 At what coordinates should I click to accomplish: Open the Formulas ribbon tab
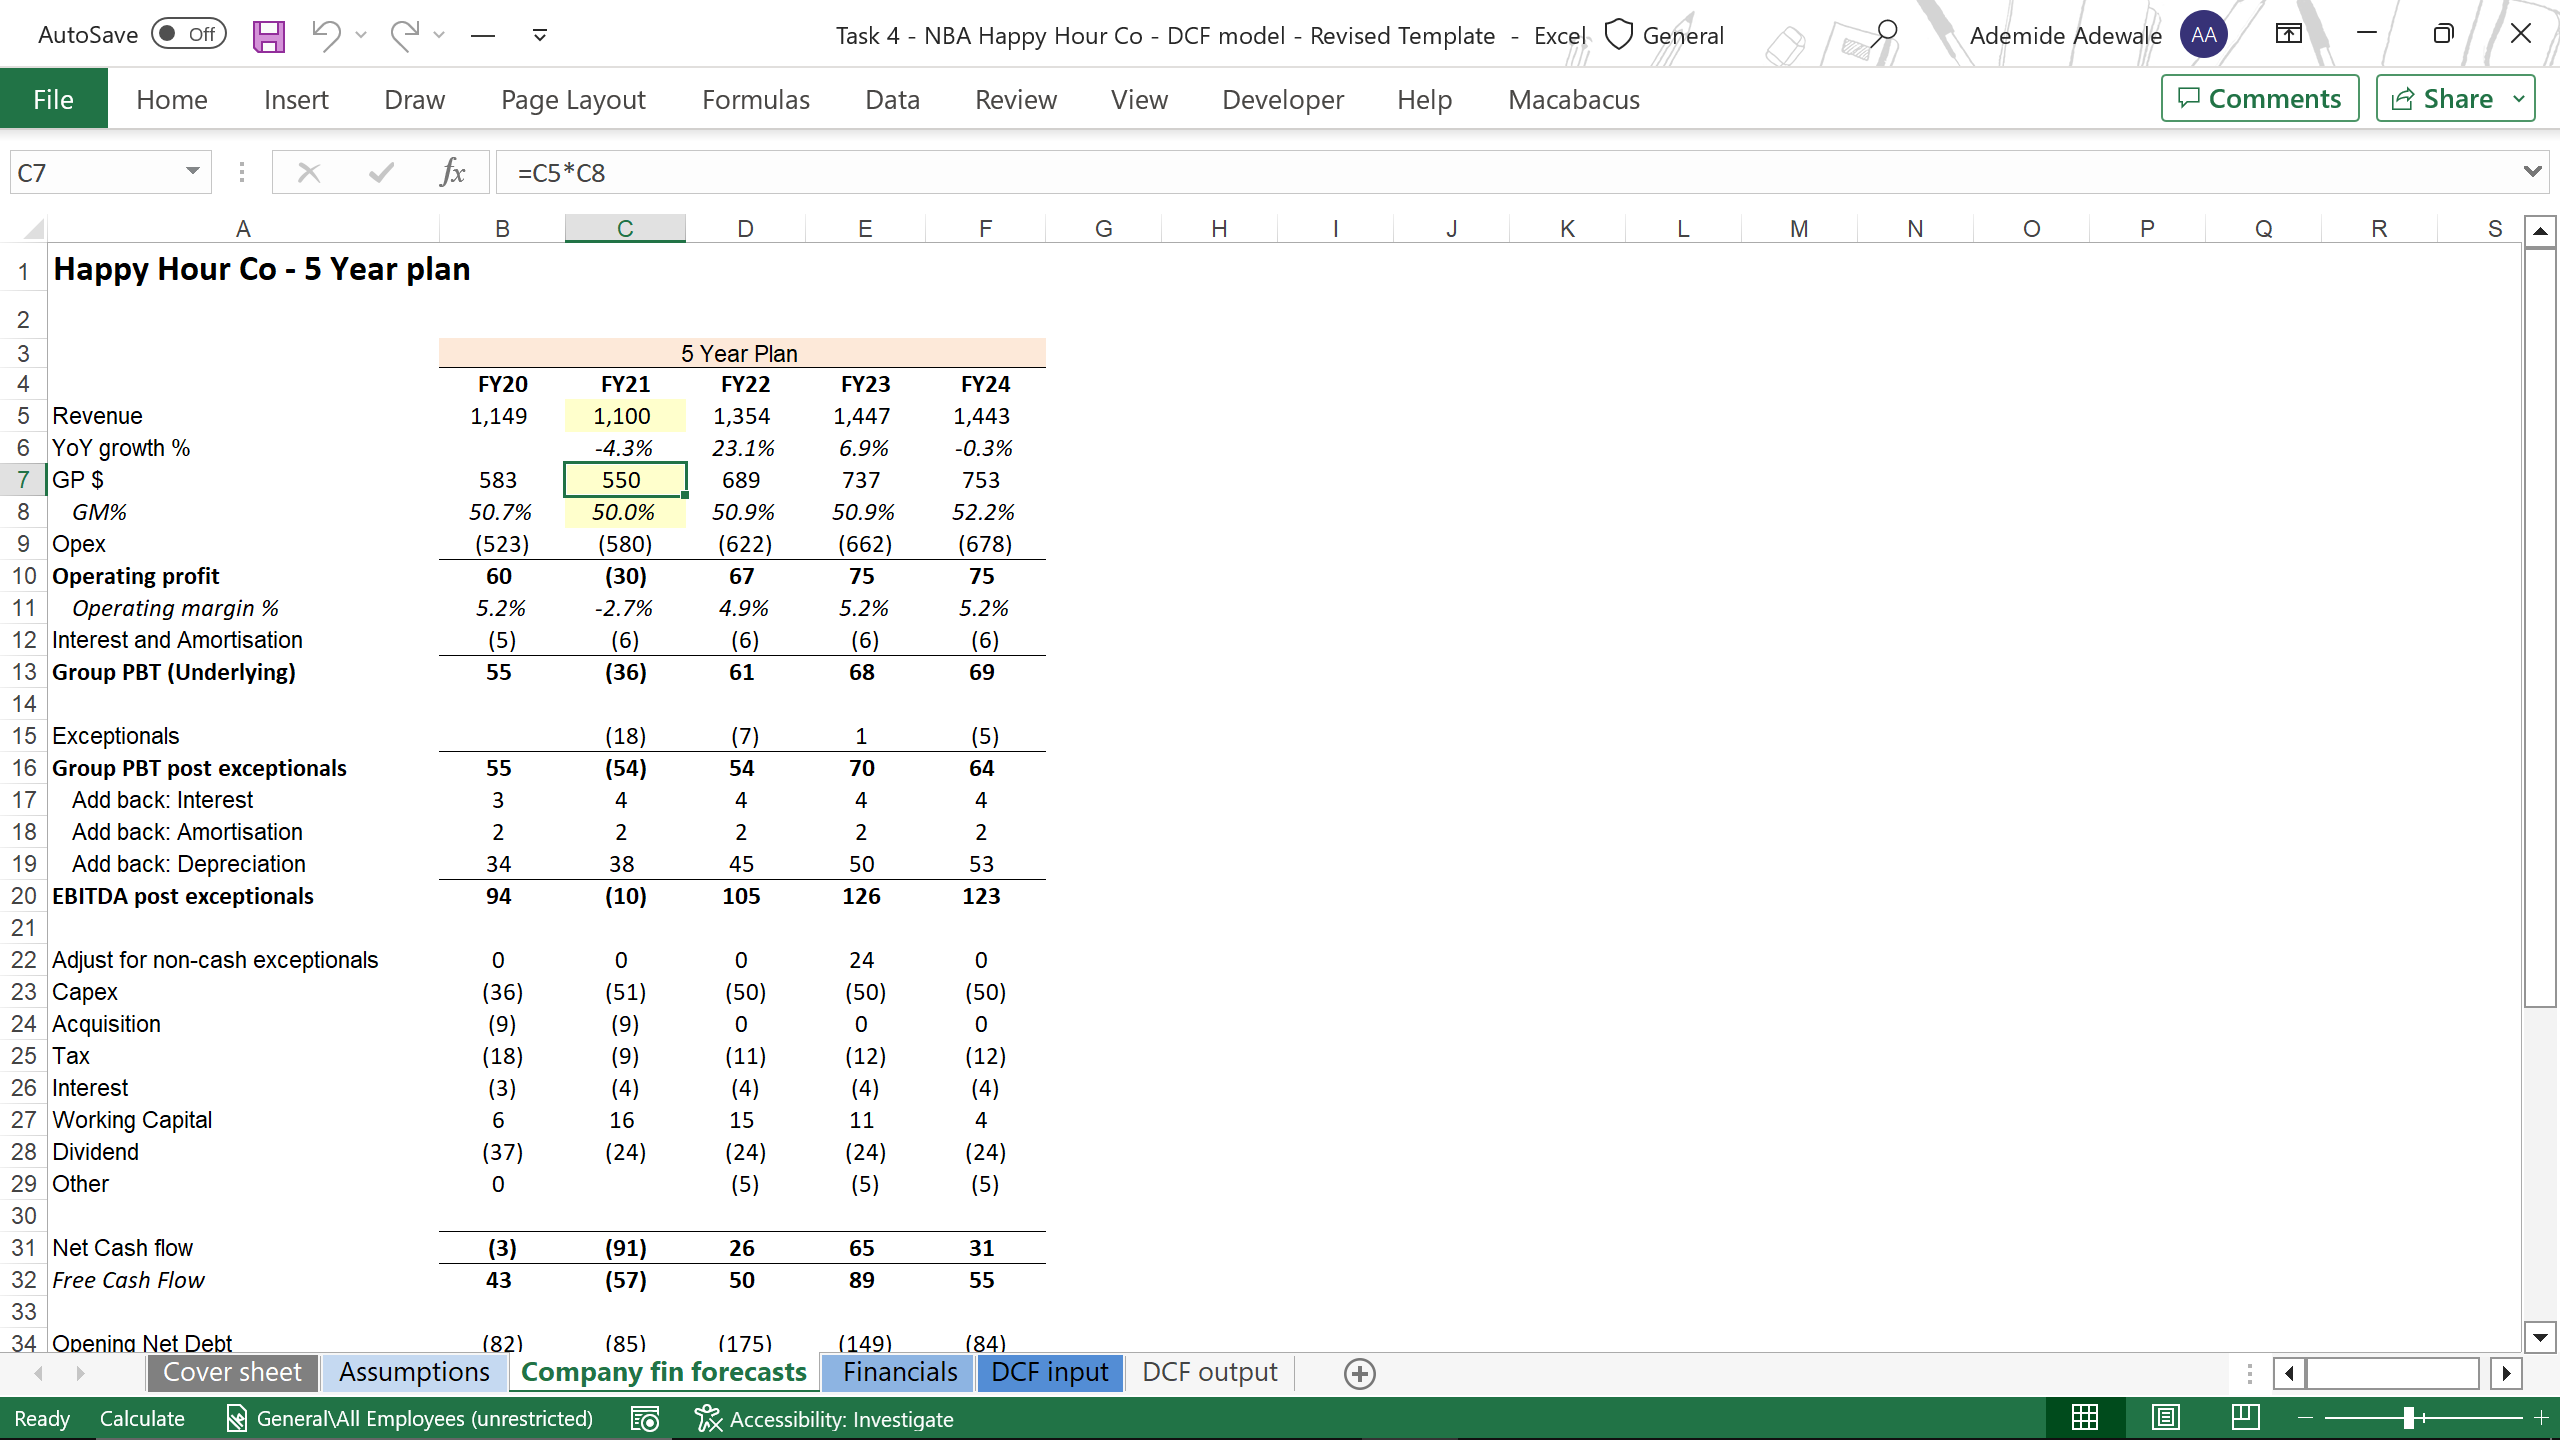point(755,100)
